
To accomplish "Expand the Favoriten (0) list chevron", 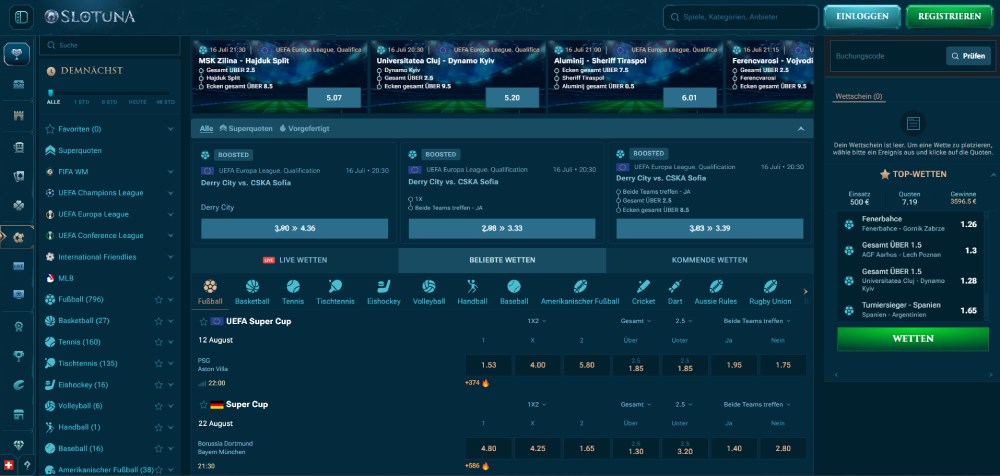I will [170, 129].
